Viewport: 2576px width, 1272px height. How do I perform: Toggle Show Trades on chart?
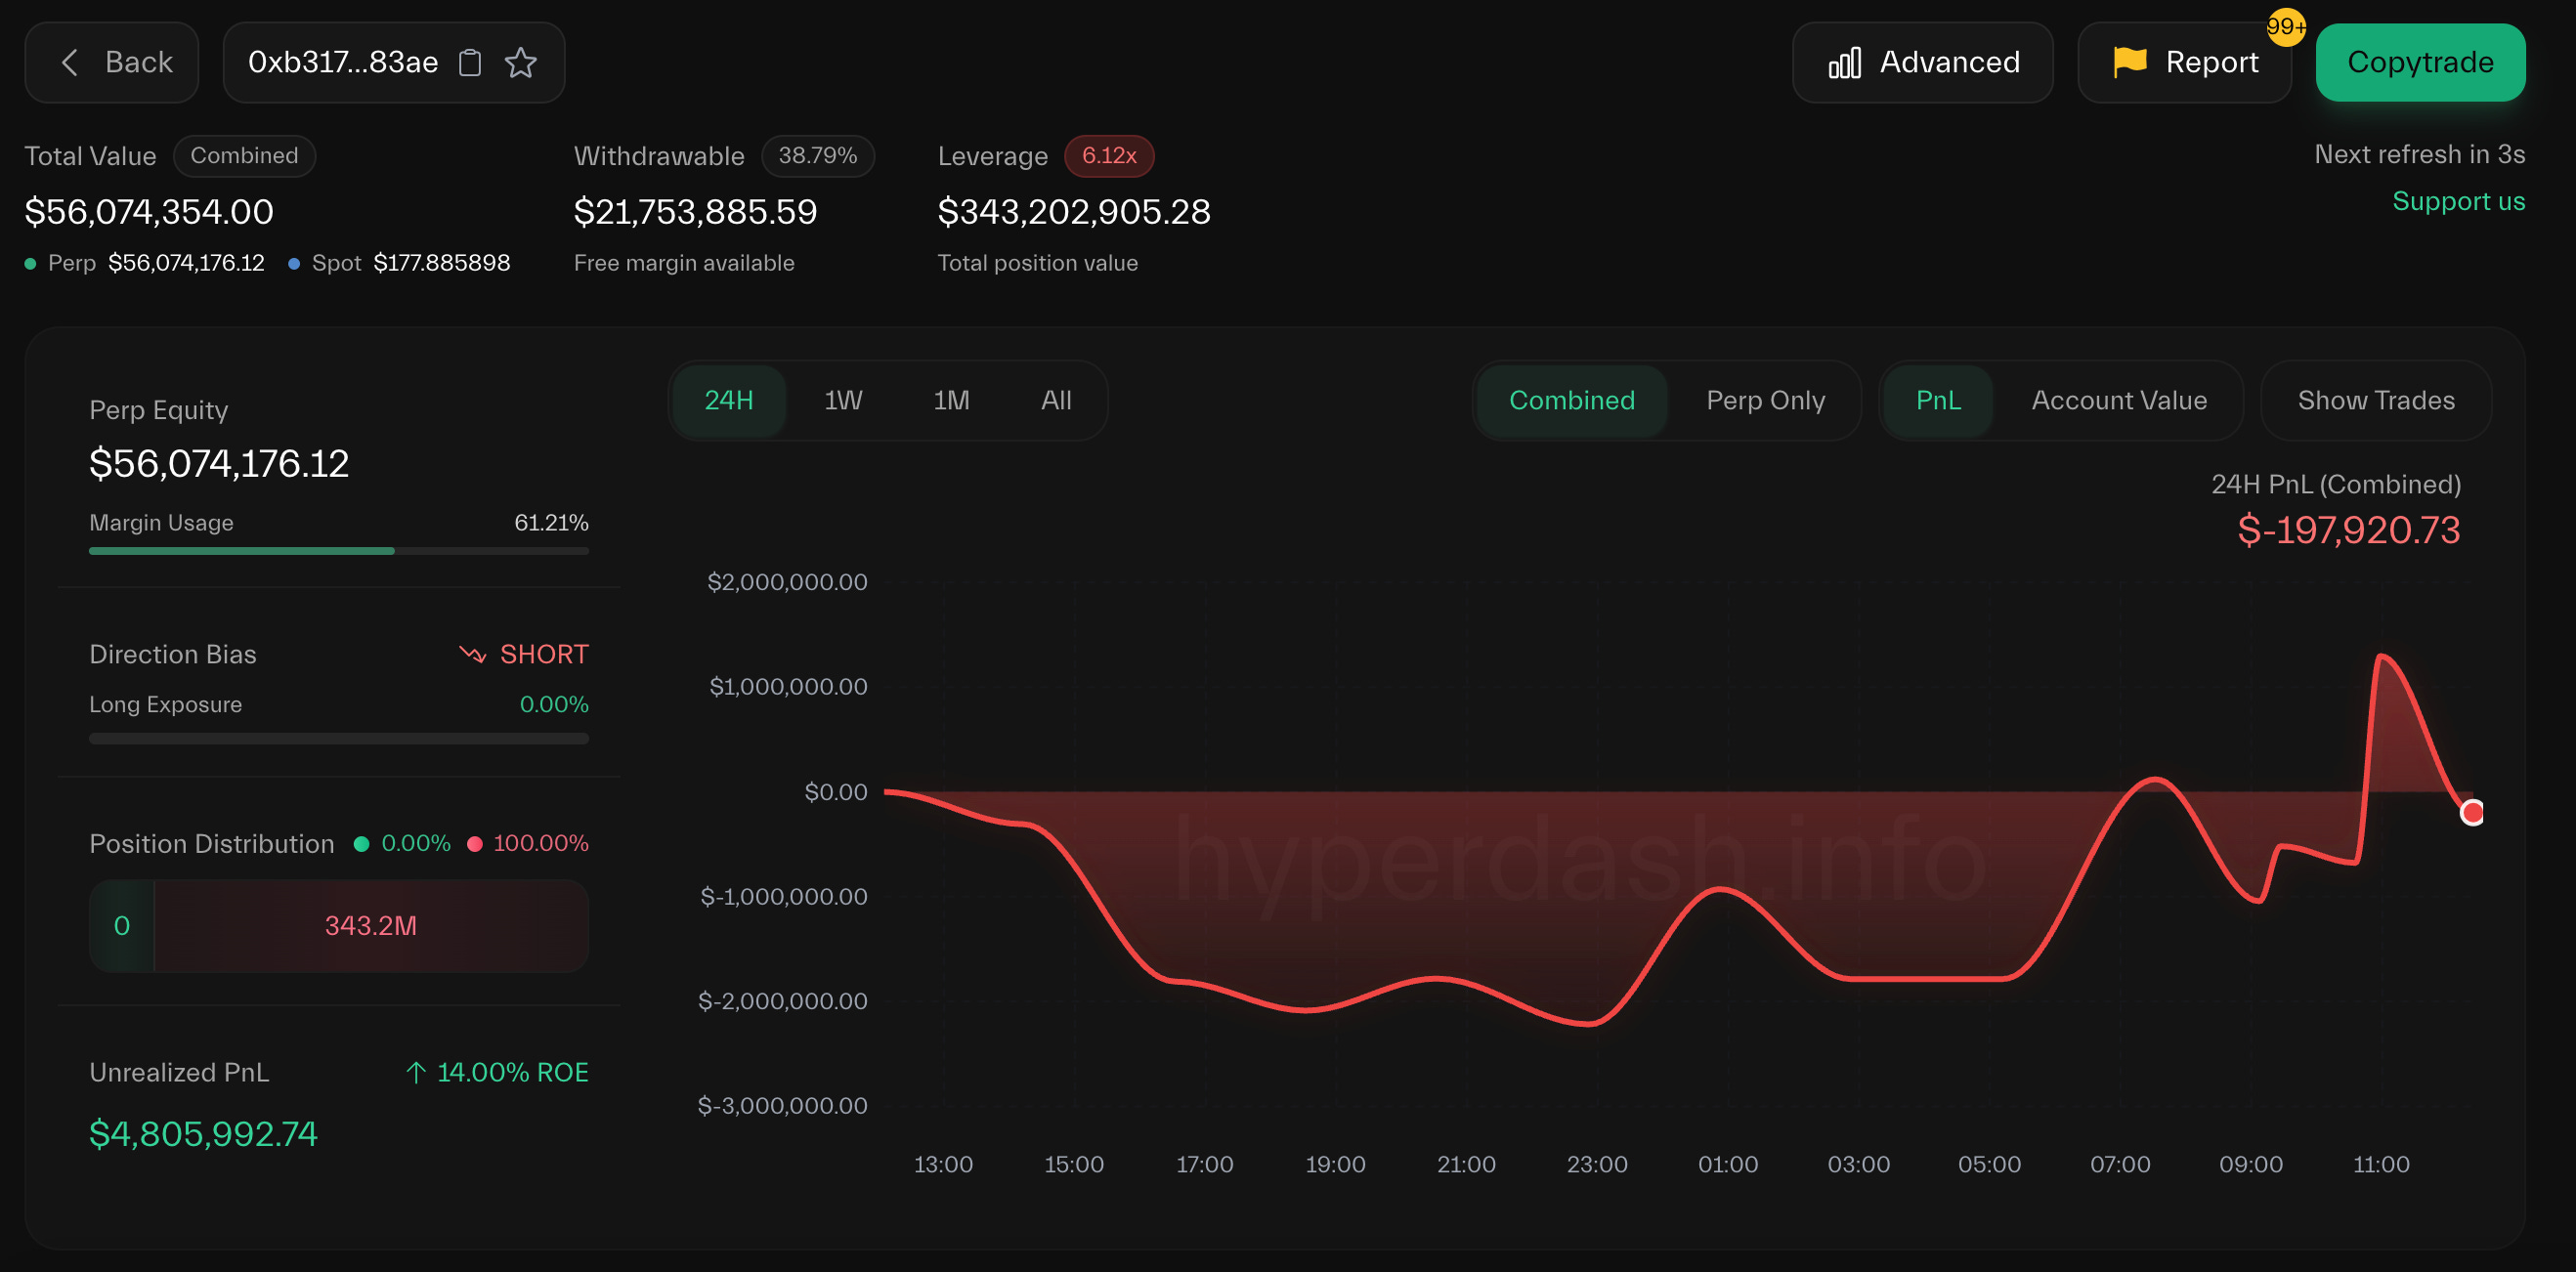(x=2375, y=400)
